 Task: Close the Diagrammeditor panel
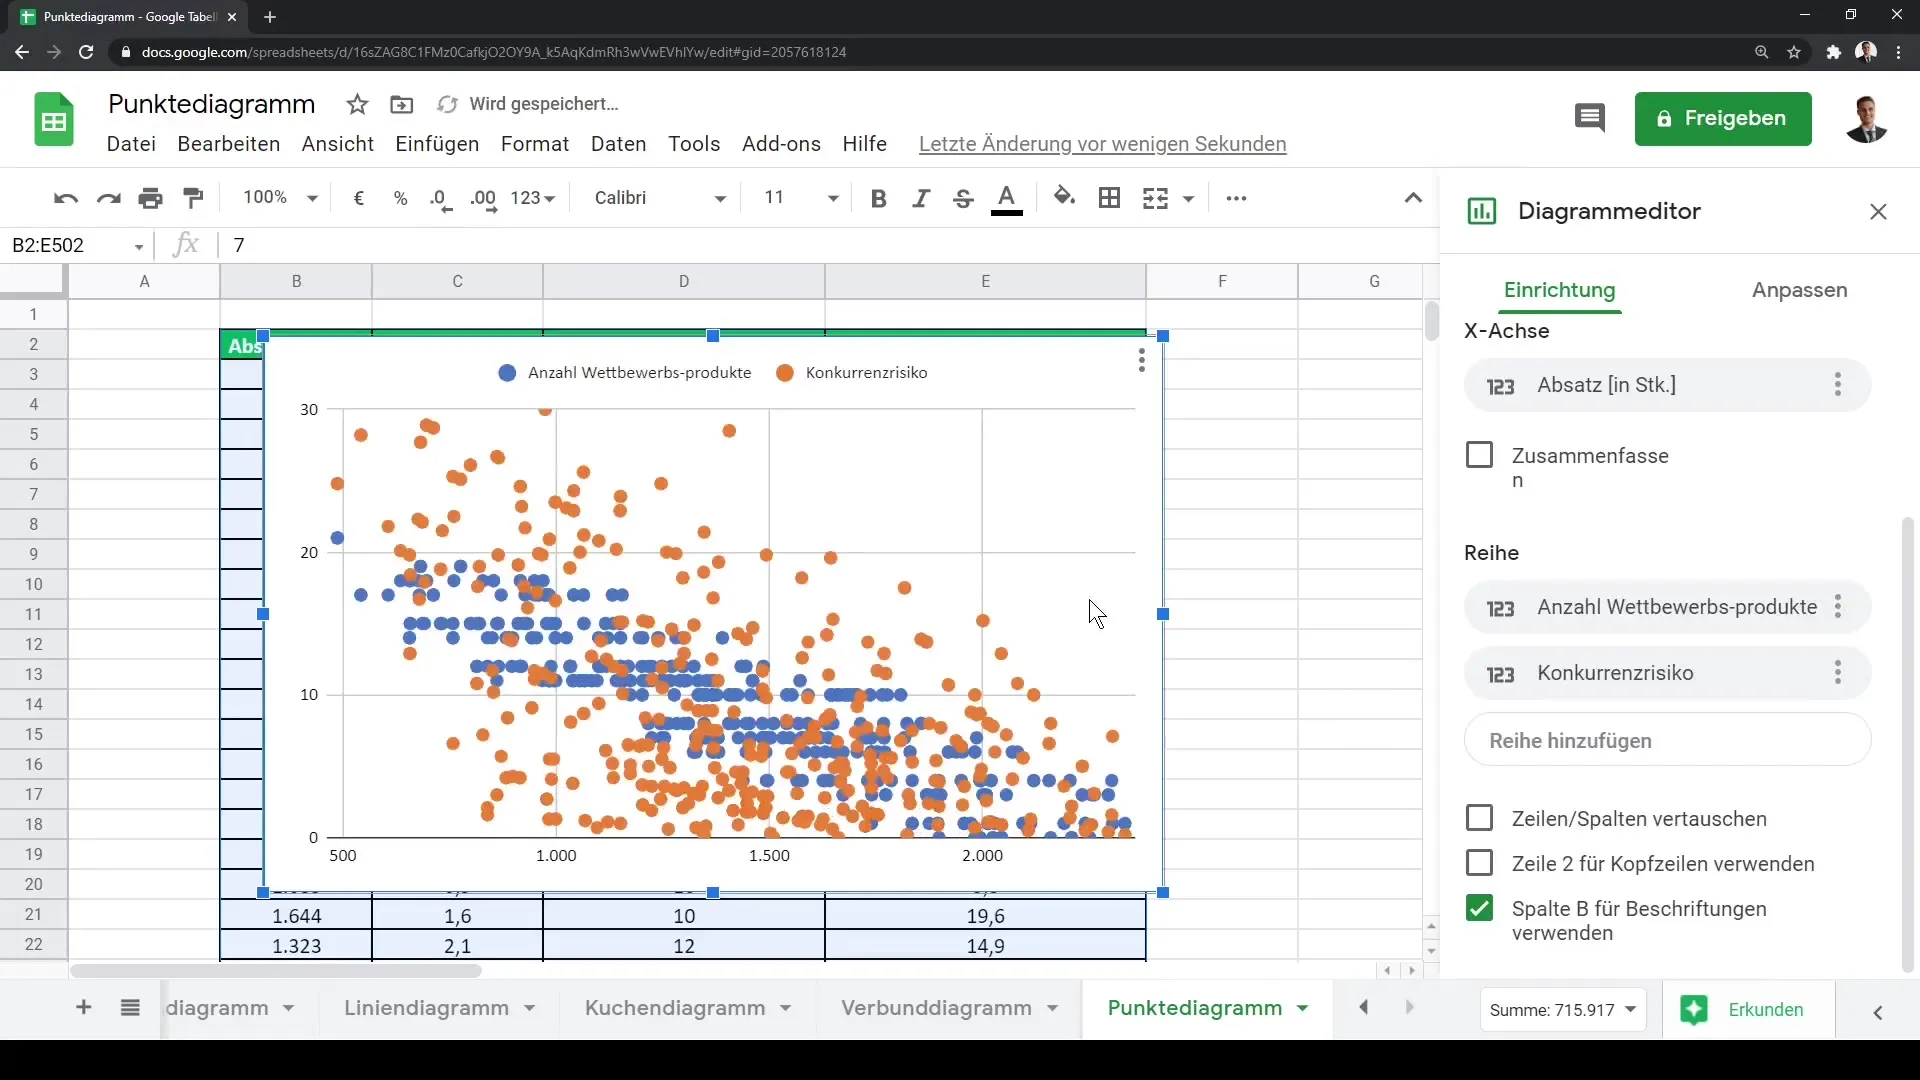pos(1878,211)
